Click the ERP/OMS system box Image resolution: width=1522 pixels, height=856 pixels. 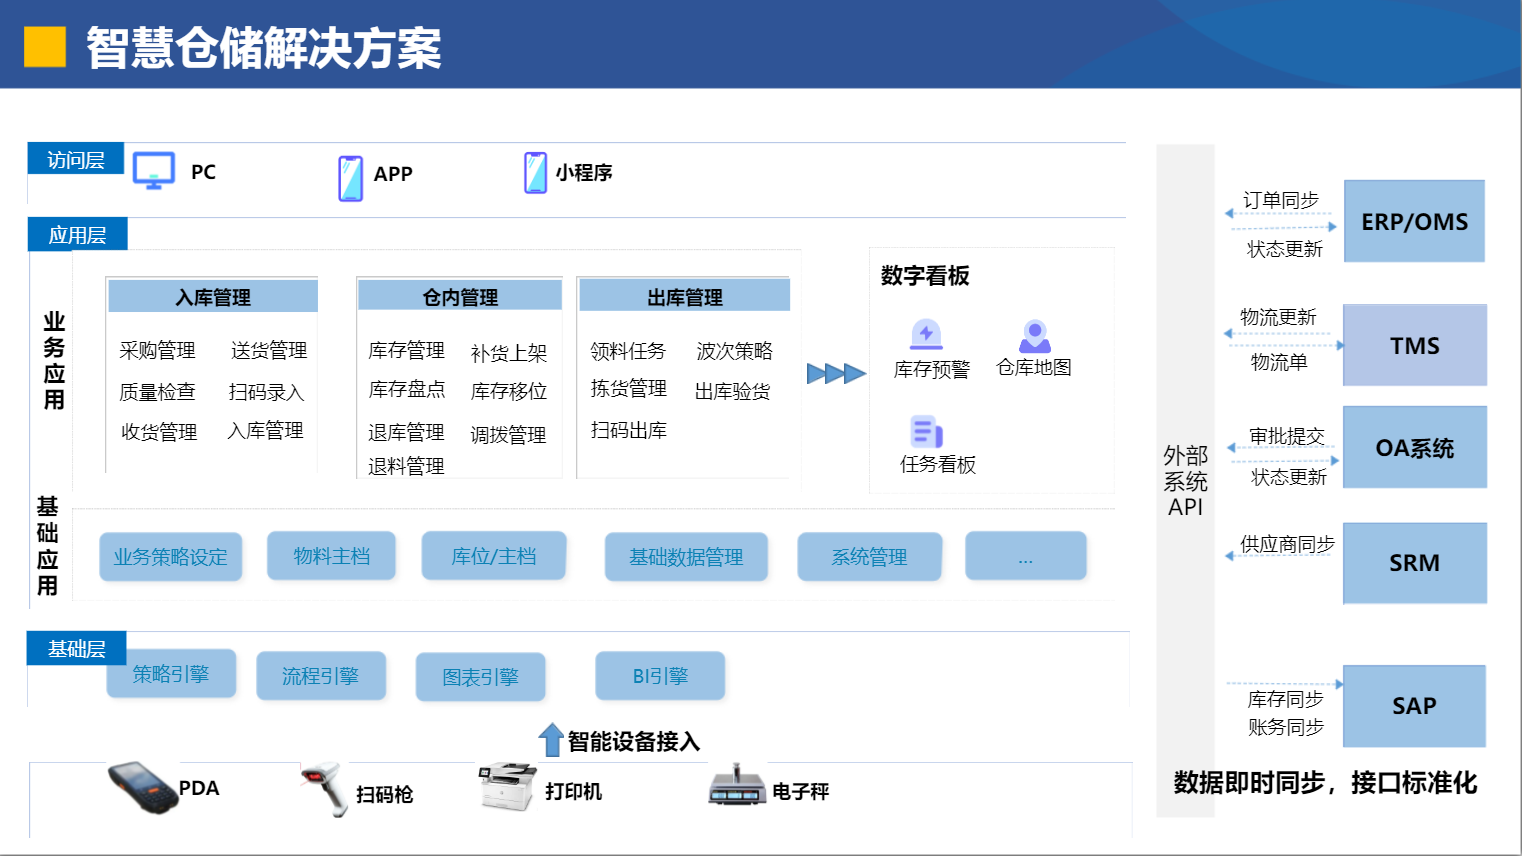(1414, 221)
